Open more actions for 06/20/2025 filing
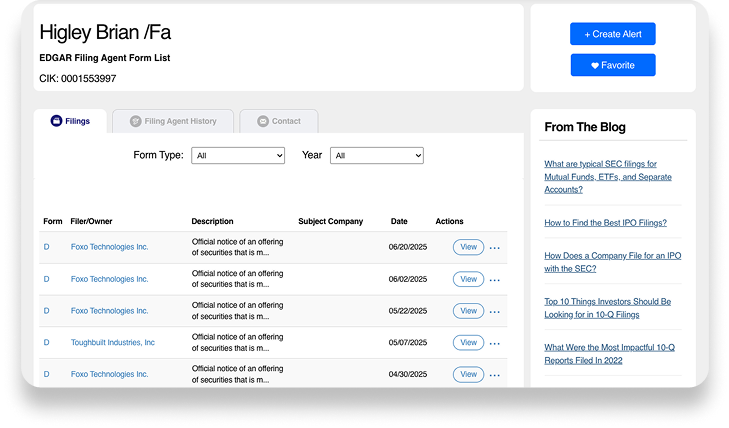Image resolution: width=729 pixels, height=428 pixels. click(x=494, y=248)
